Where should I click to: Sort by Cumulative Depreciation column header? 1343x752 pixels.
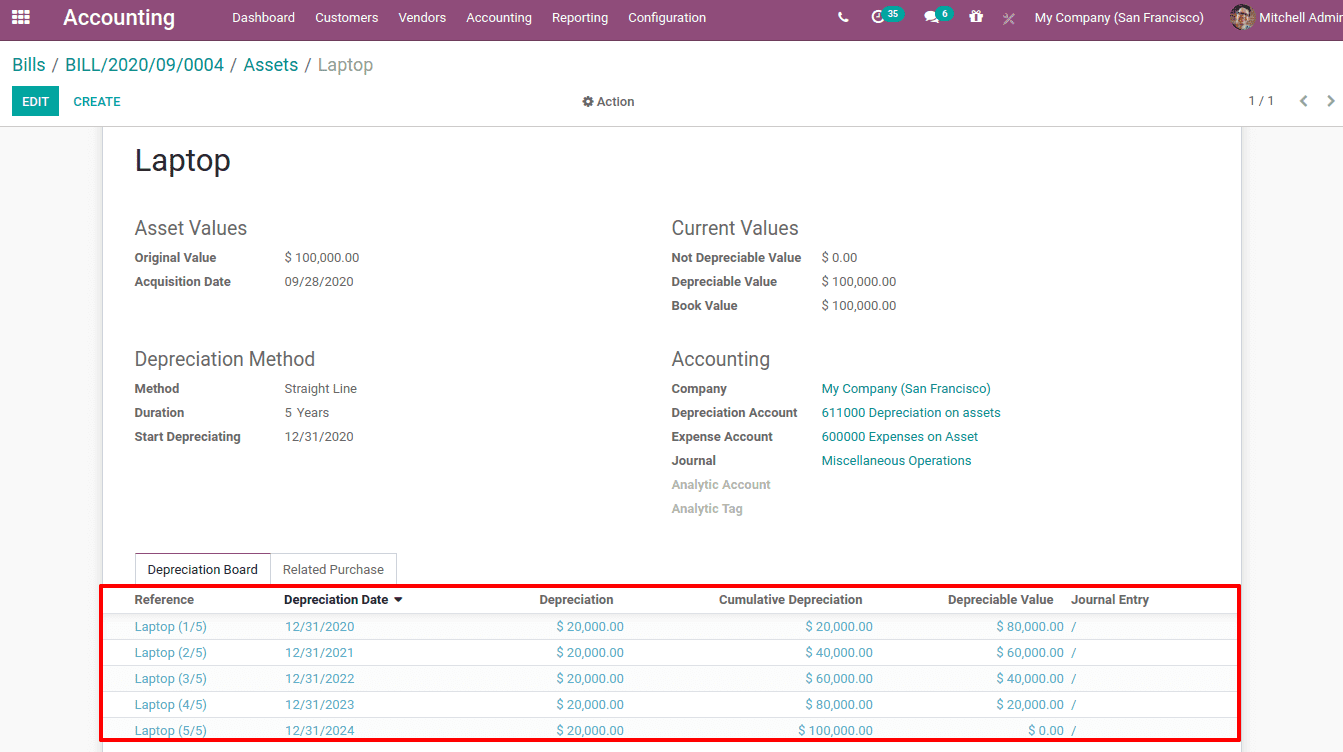tap(790, 600)
